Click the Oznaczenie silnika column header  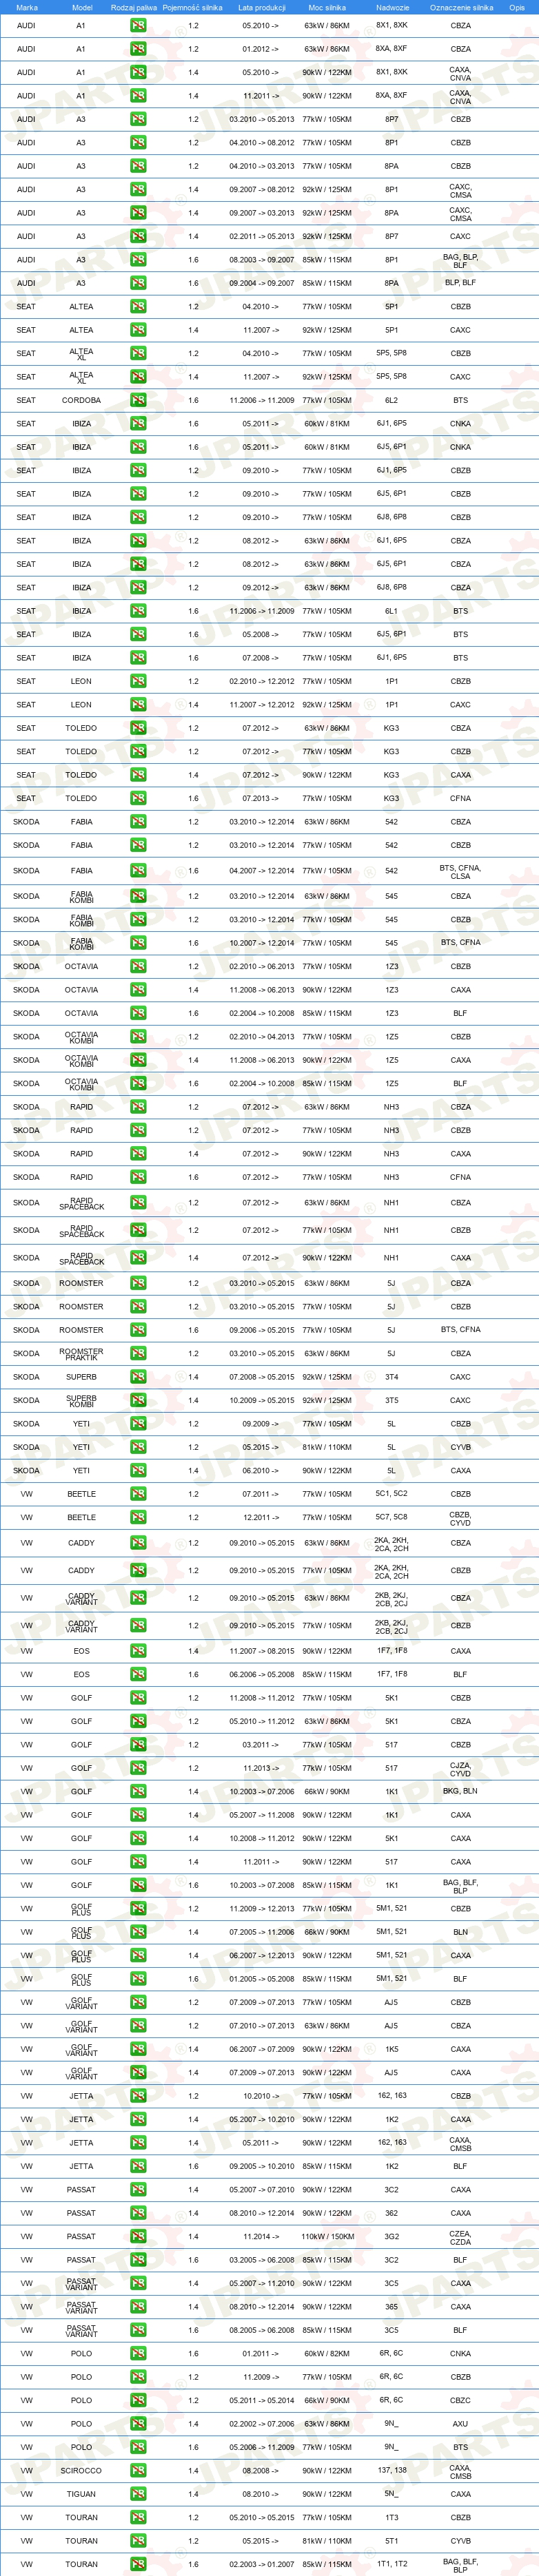(461, 7)
